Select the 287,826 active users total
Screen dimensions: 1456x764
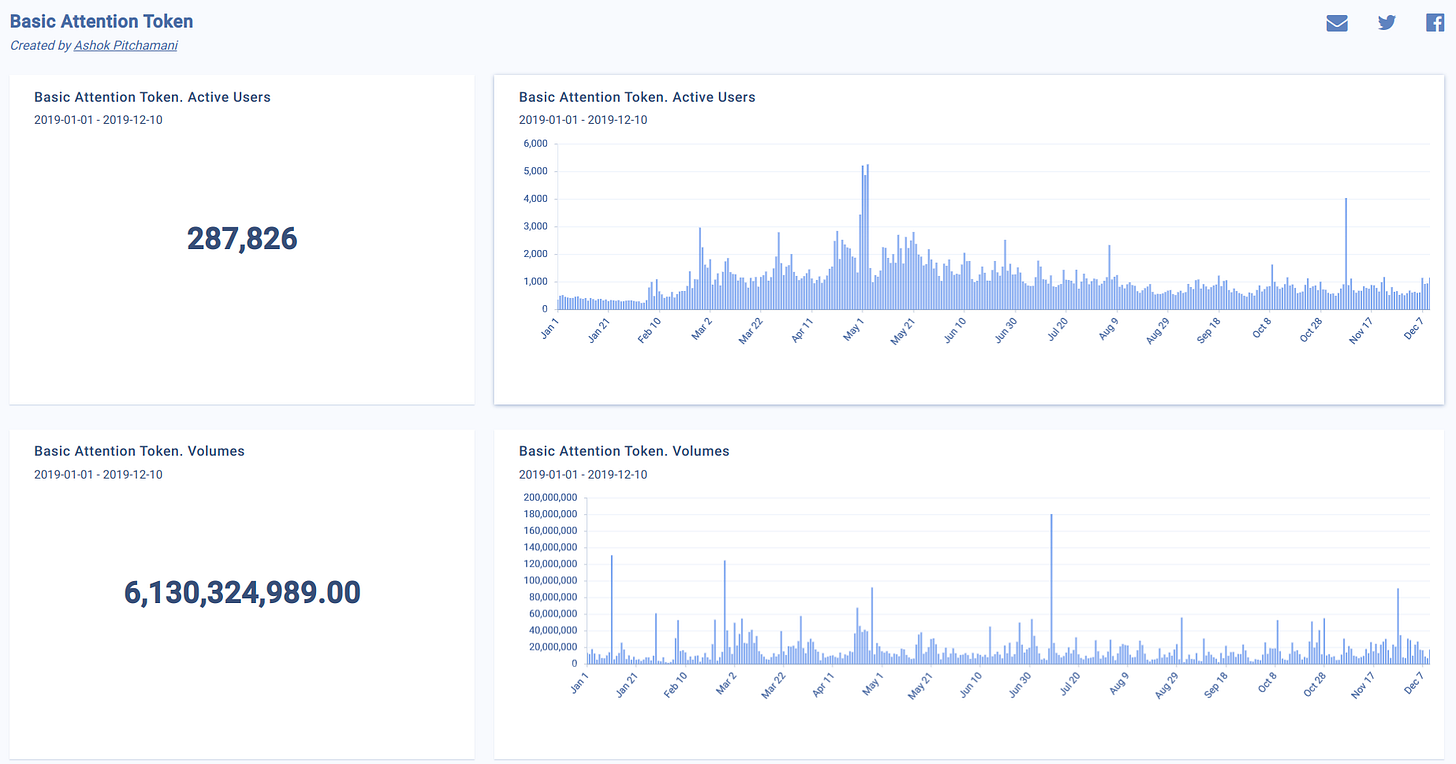pos(242,238)
